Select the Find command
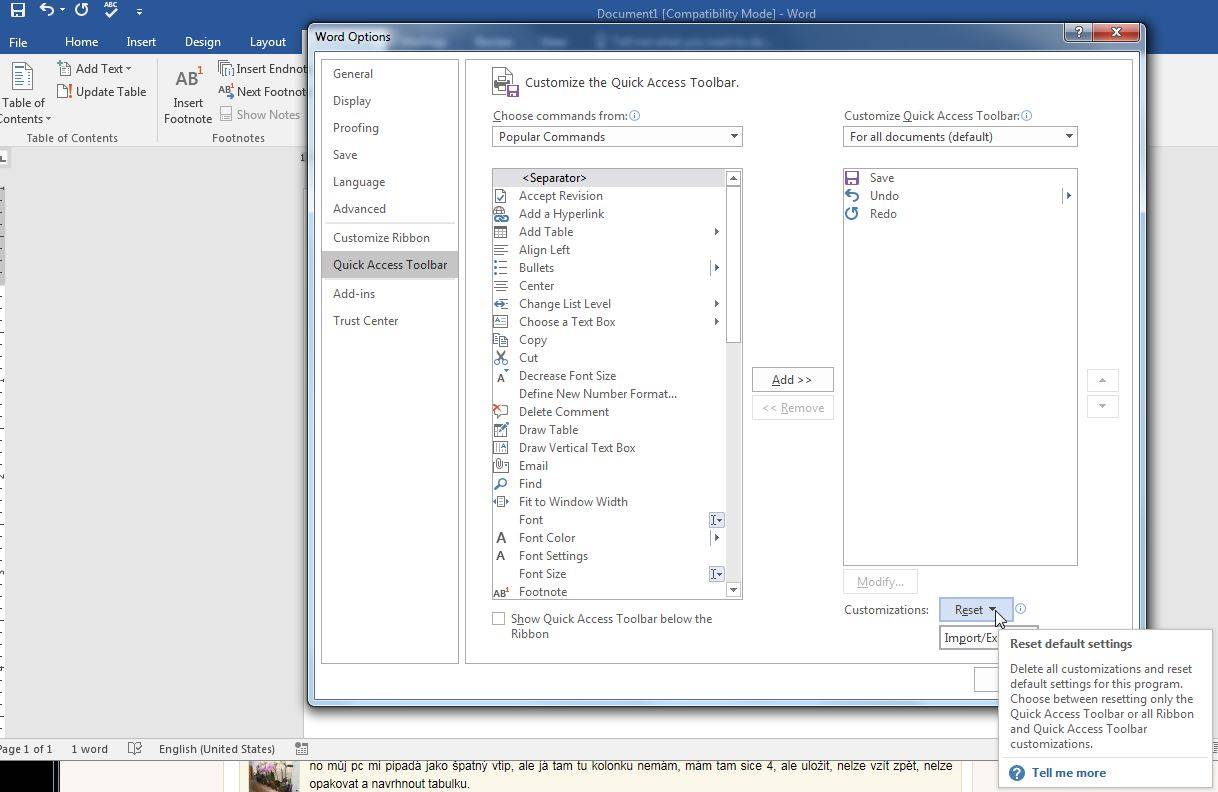 (x=609, y=484)
